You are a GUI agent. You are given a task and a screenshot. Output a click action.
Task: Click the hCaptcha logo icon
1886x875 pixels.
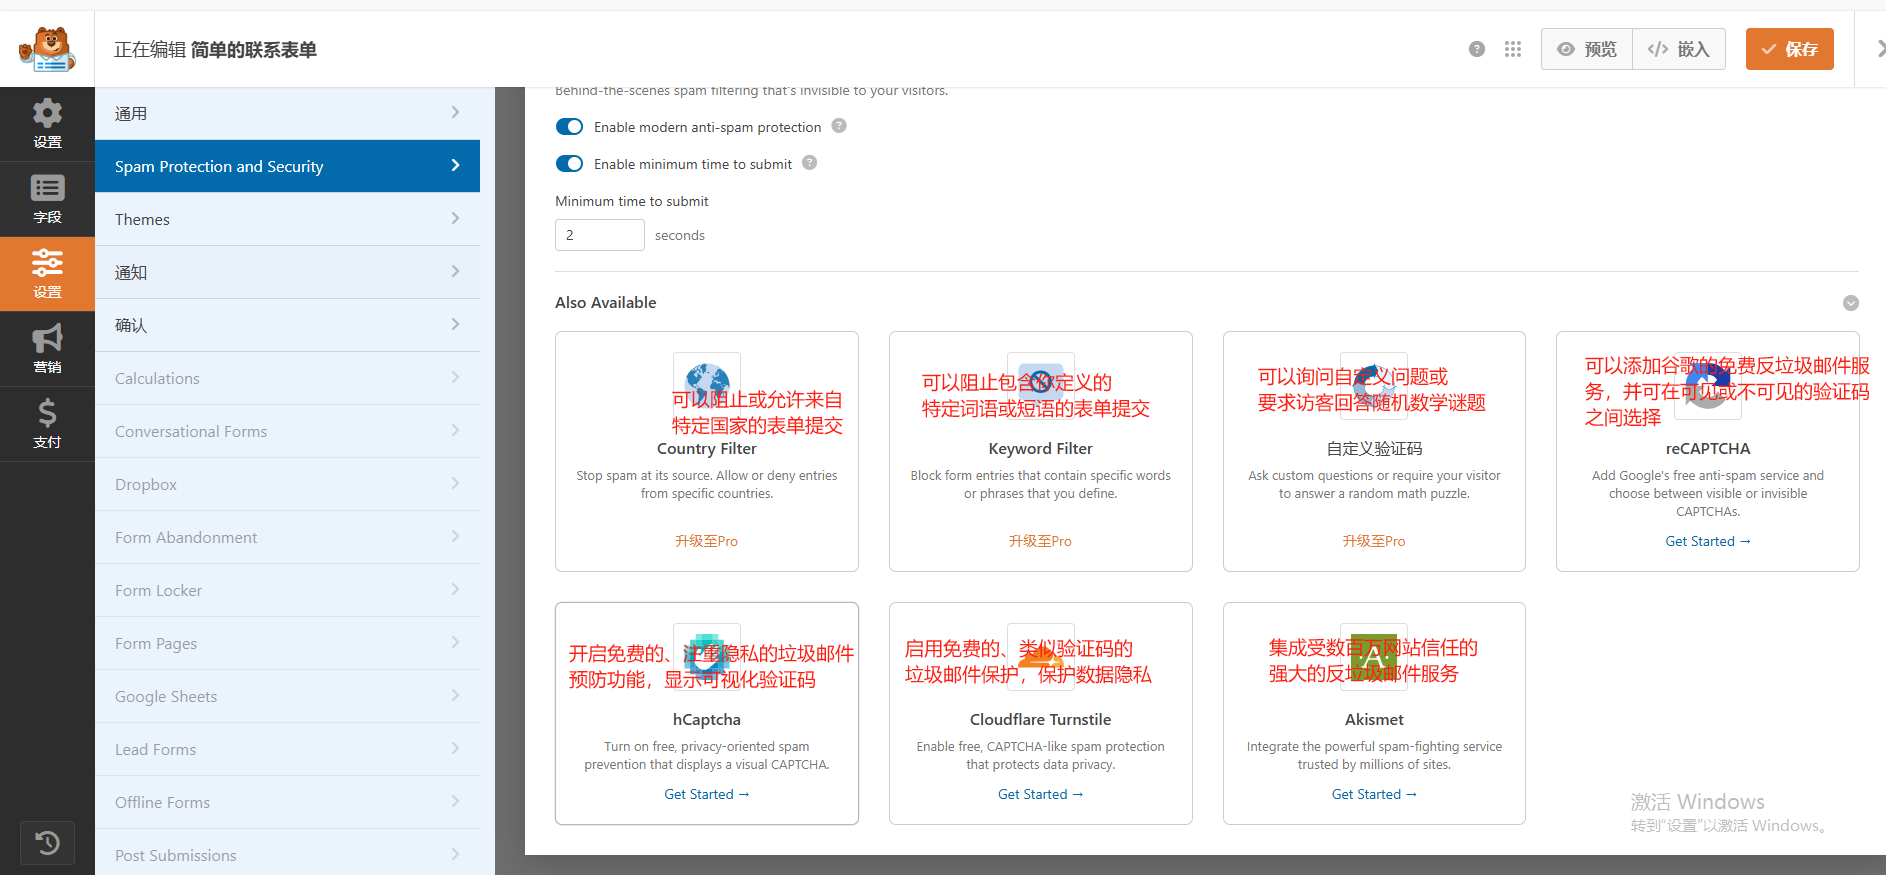(707, 656)
